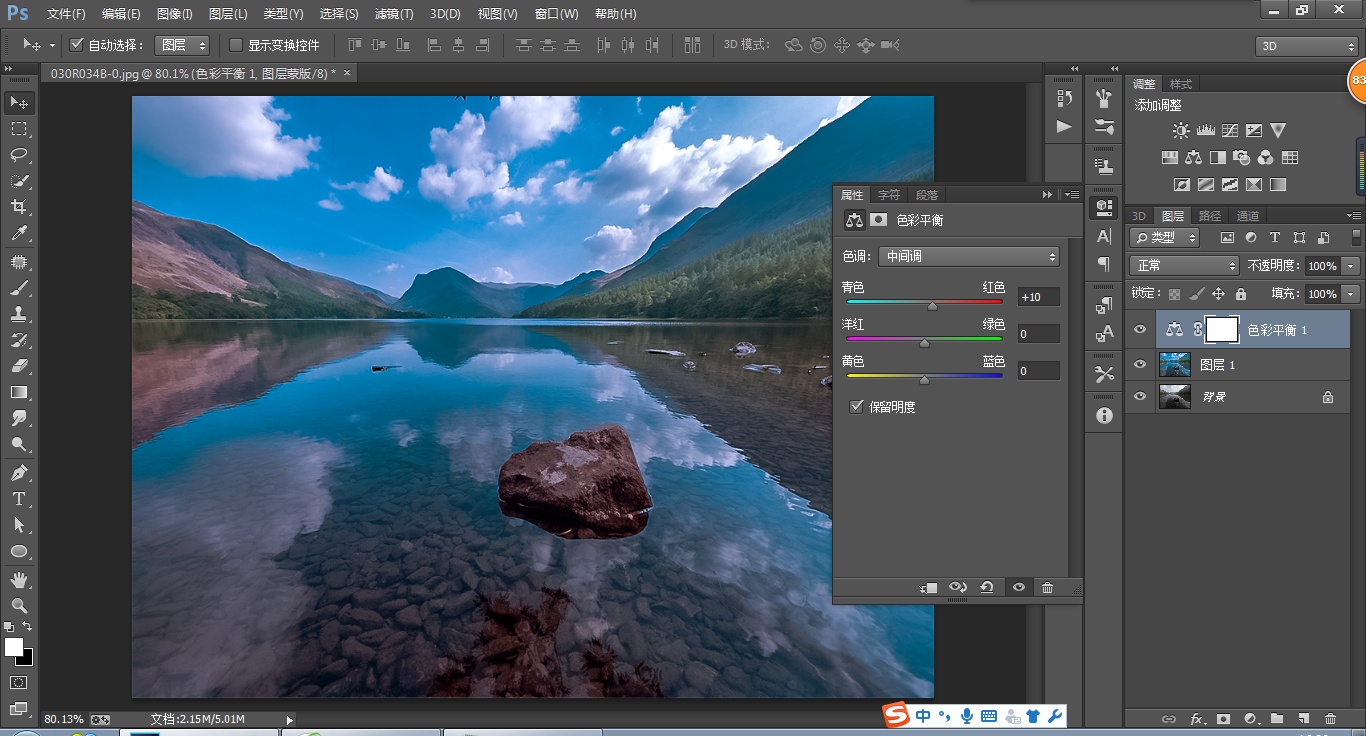Screen dimensions: 1366x736
Task: Add a Curves adjustment
Action: (x=1229, y=131)
